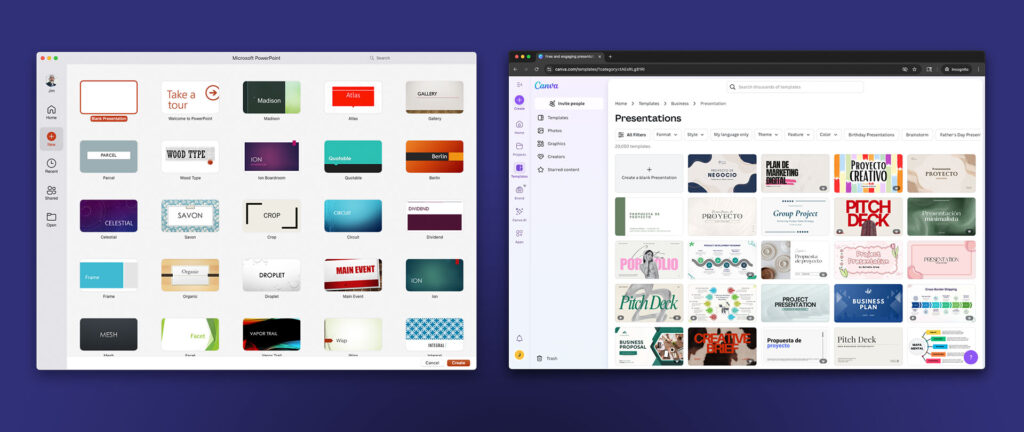Click the Canva logo

[546, 85]
